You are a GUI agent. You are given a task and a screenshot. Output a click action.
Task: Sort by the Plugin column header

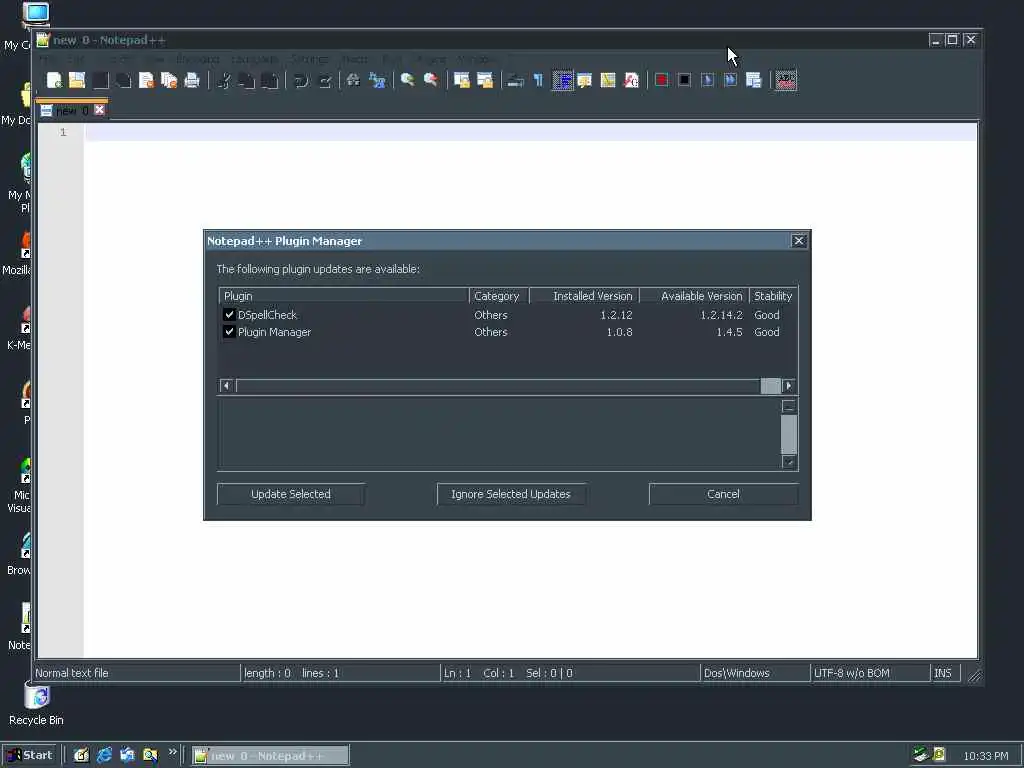[x=344, y=296]
